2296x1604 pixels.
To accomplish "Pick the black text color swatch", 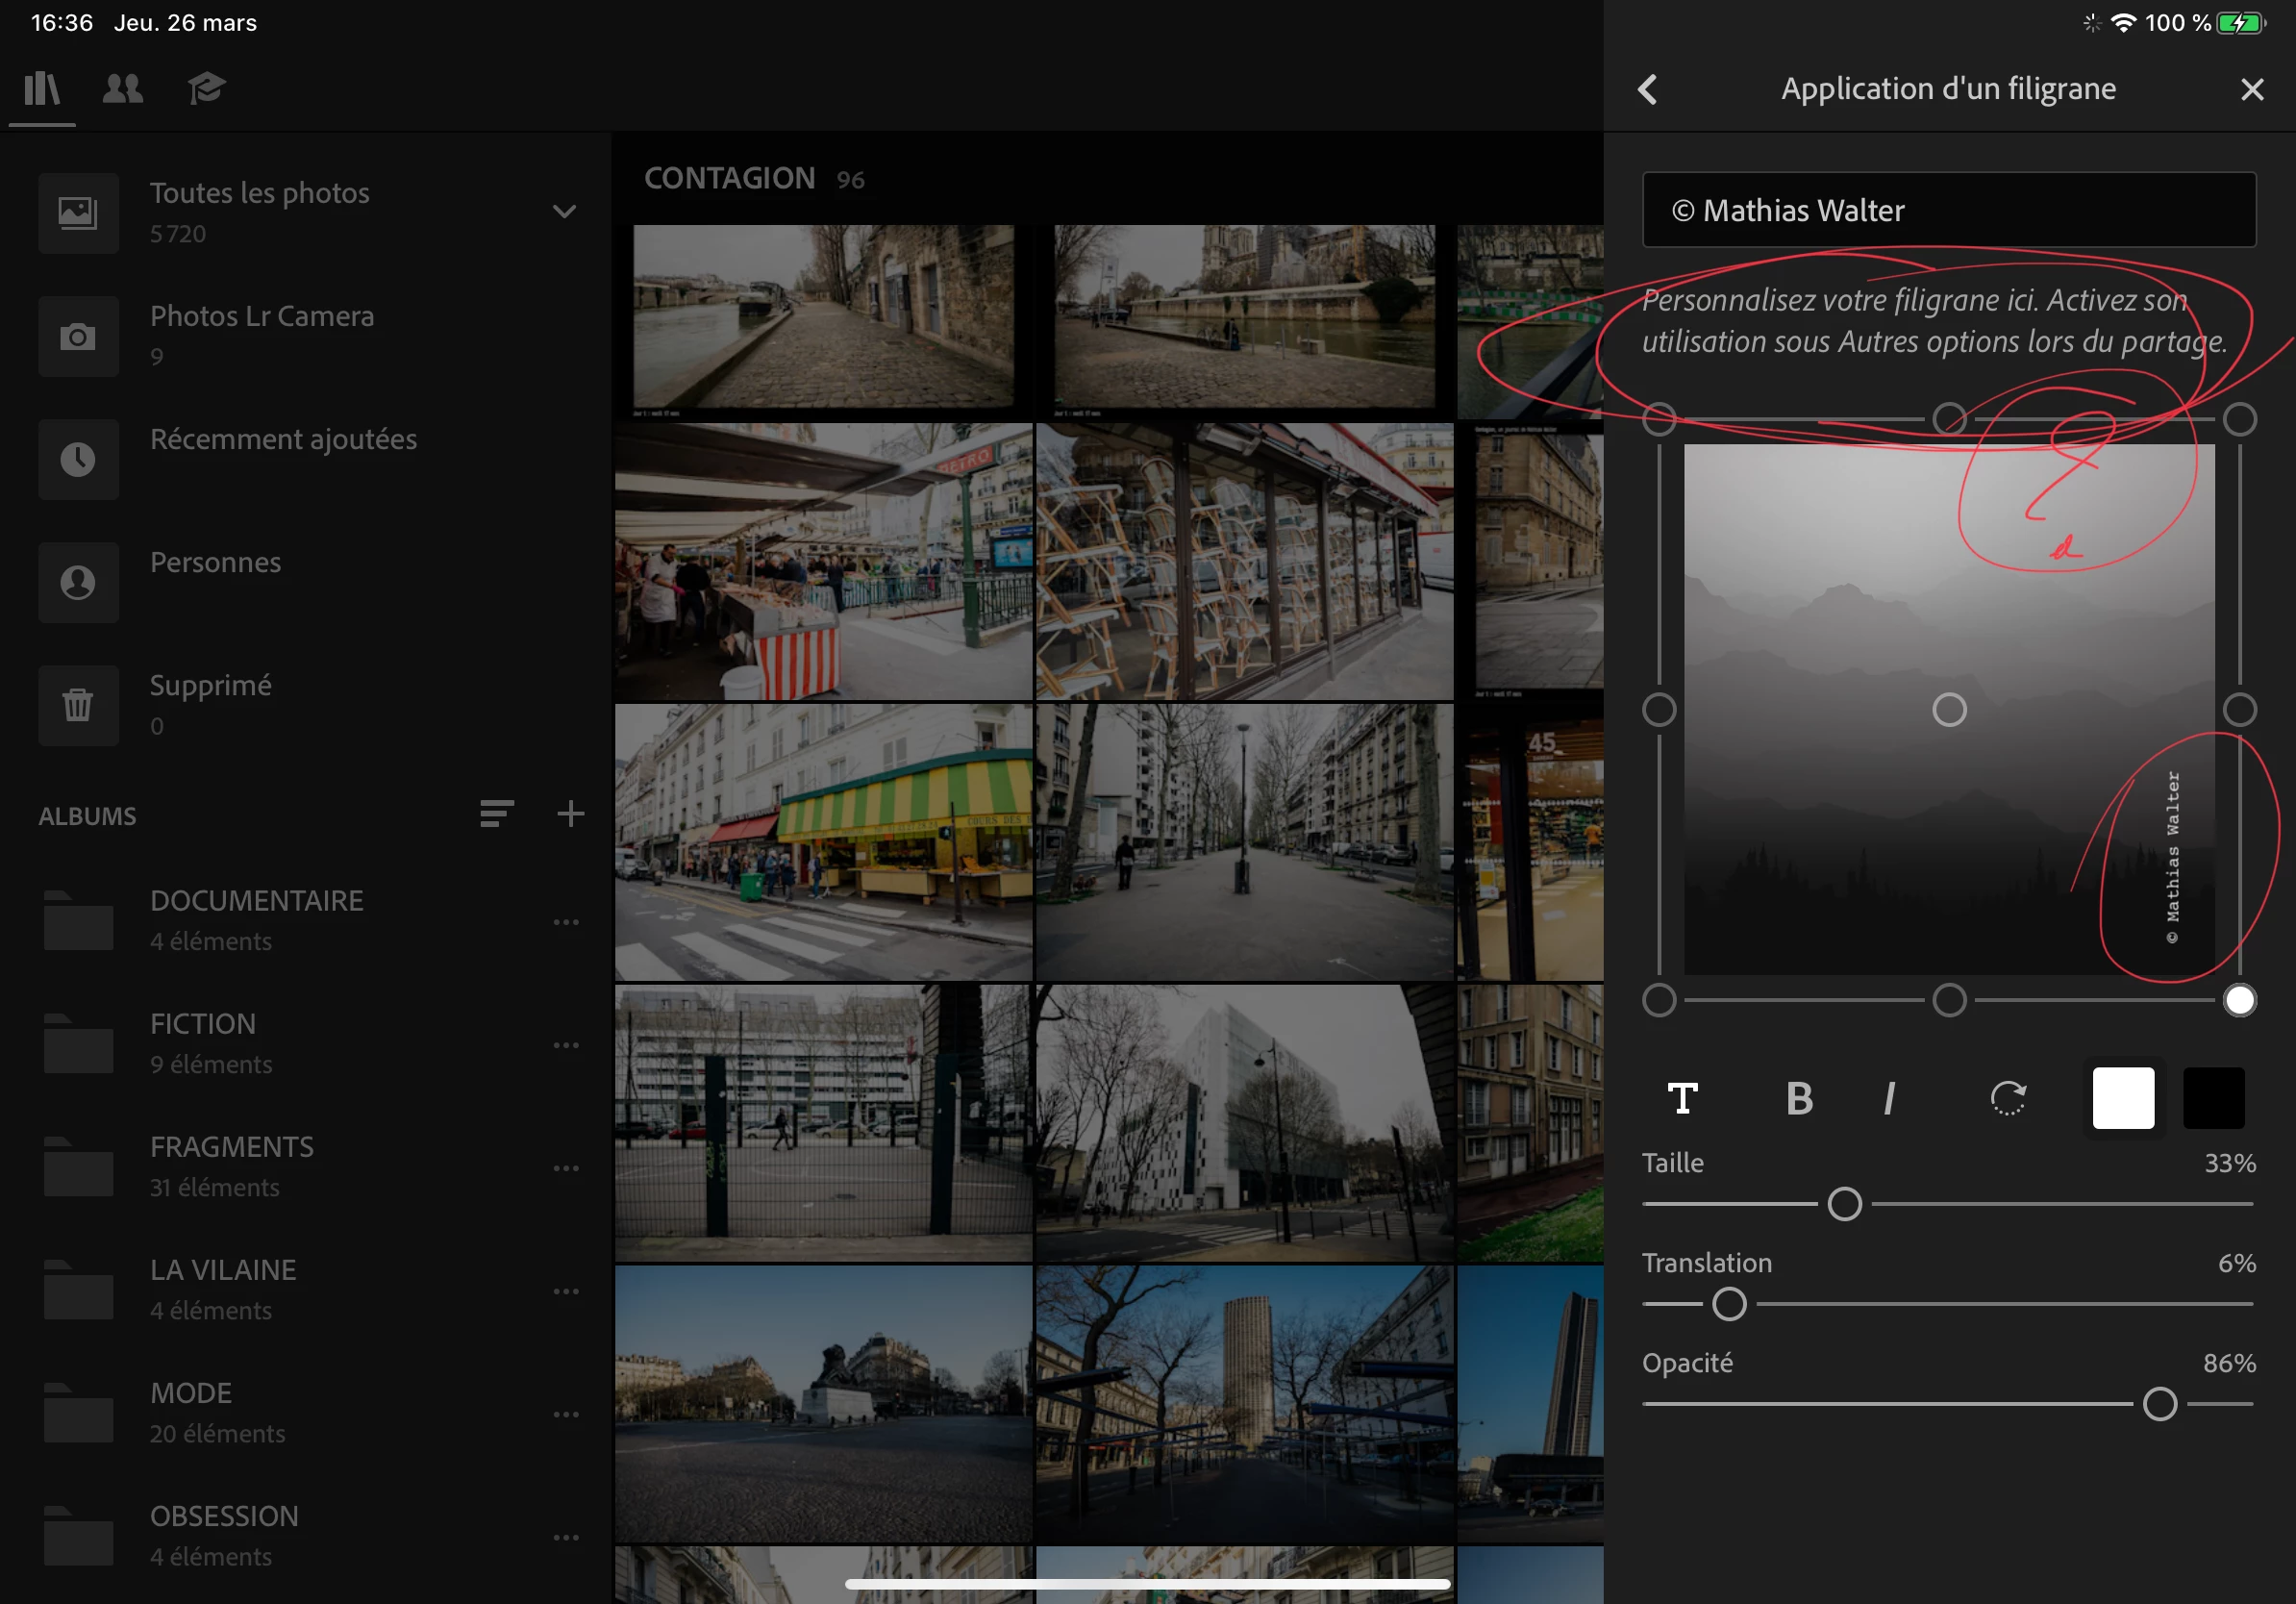I will [2214, 1098].
